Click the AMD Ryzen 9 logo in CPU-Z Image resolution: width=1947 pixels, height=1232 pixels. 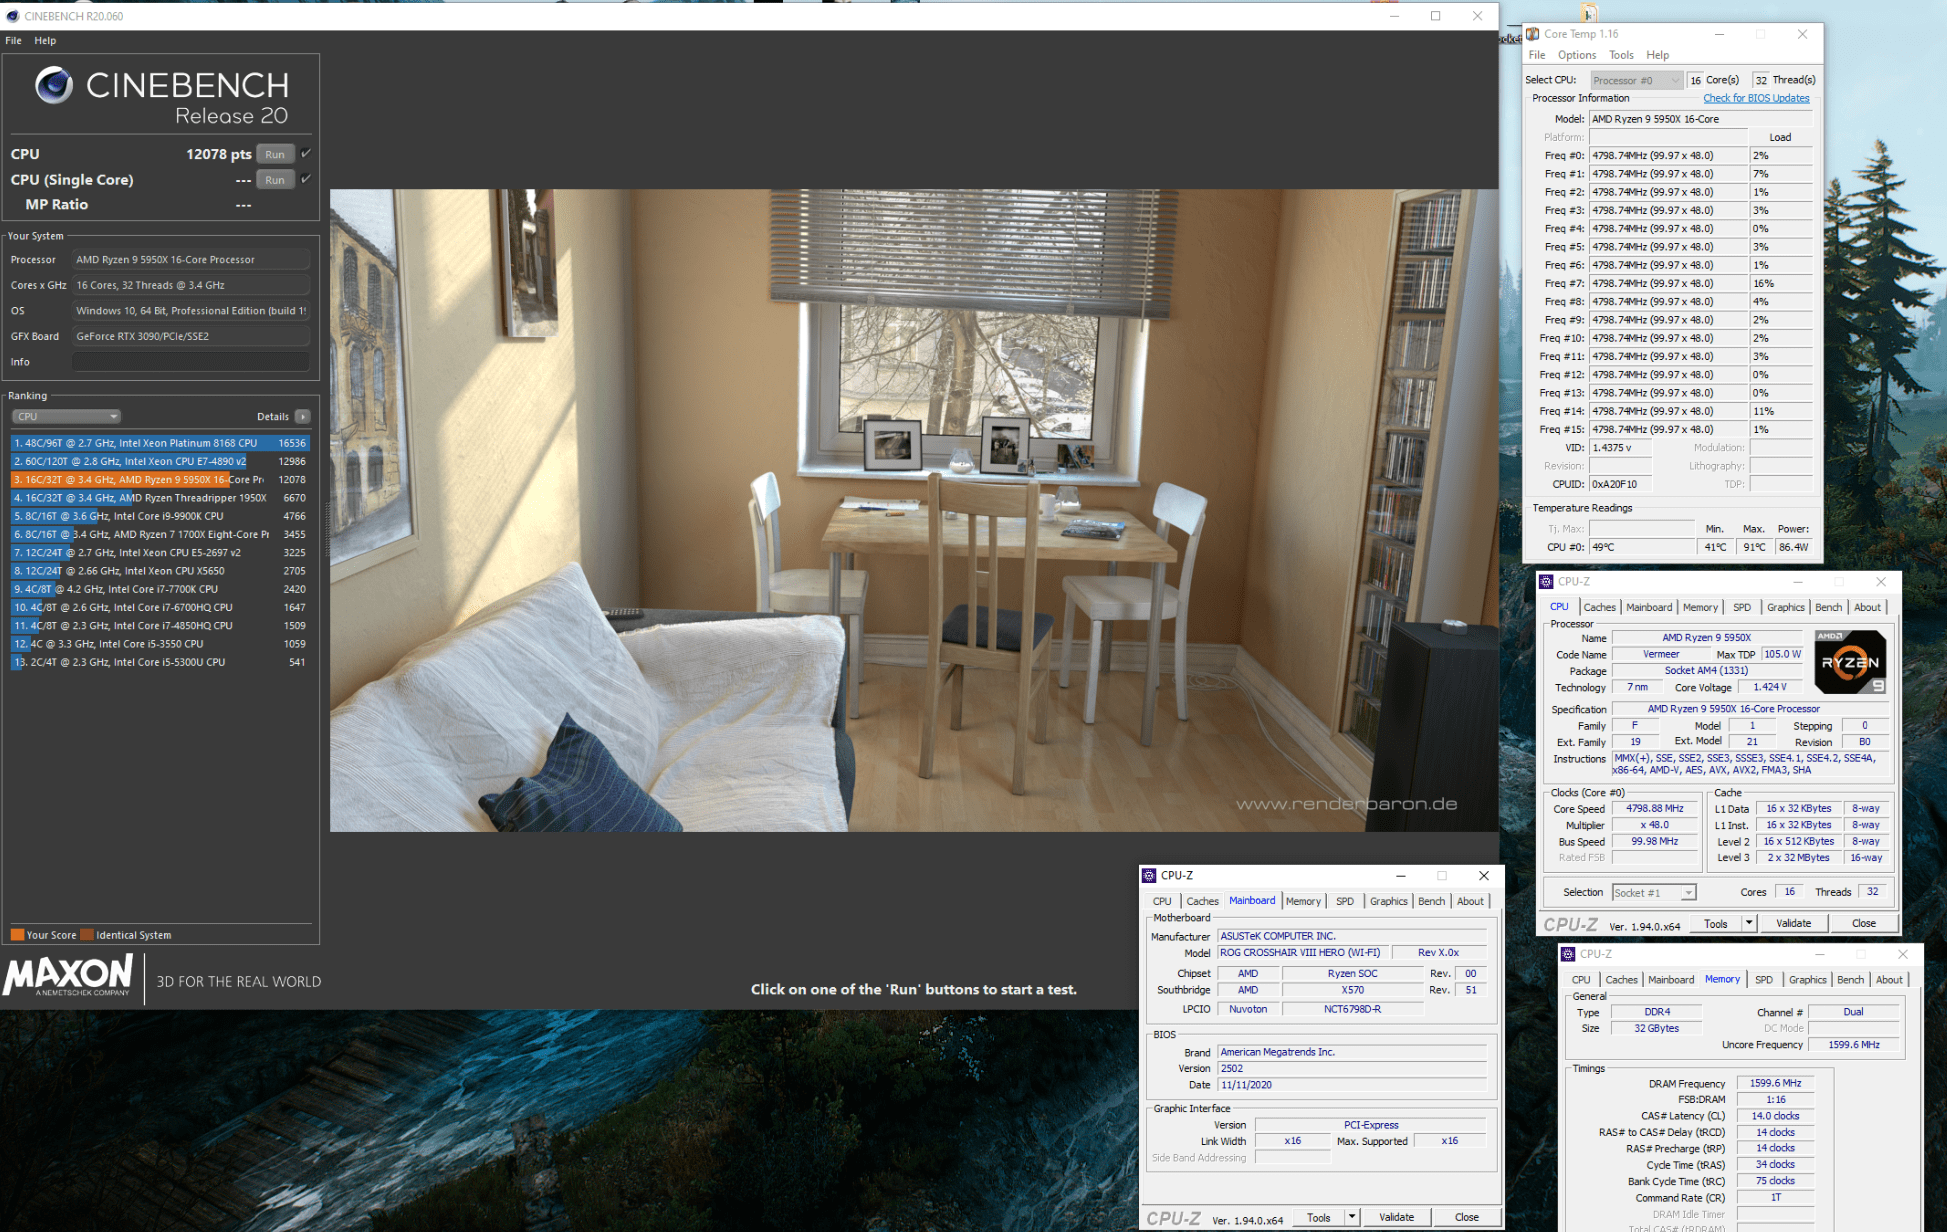coord(1850,662)
